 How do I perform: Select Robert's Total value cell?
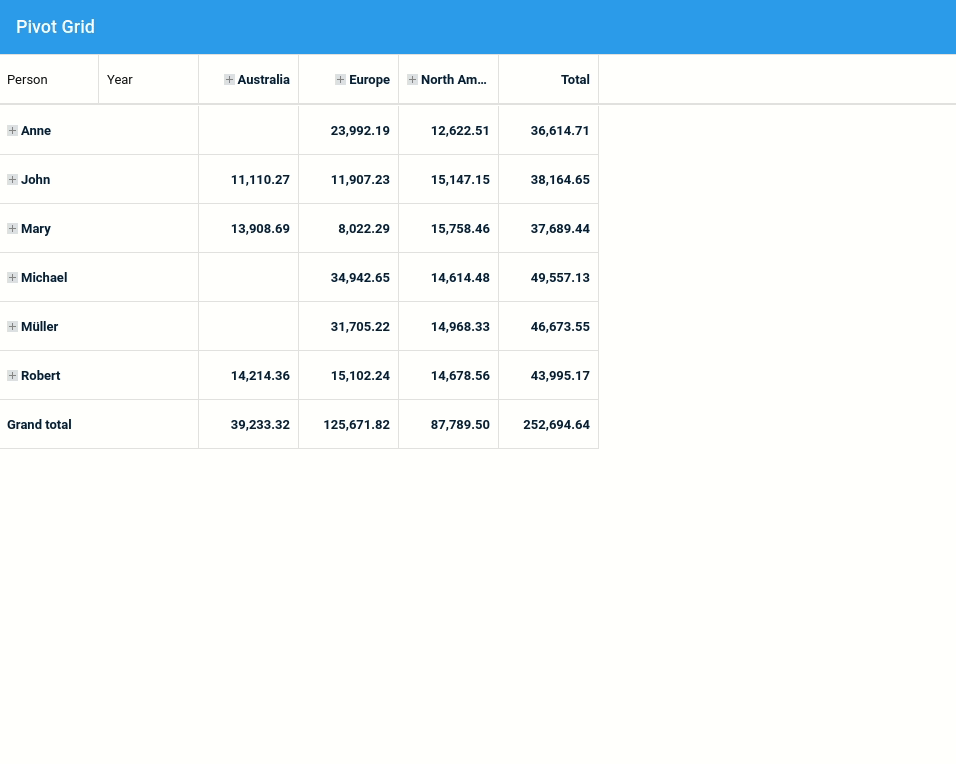[x=548, y=375]
